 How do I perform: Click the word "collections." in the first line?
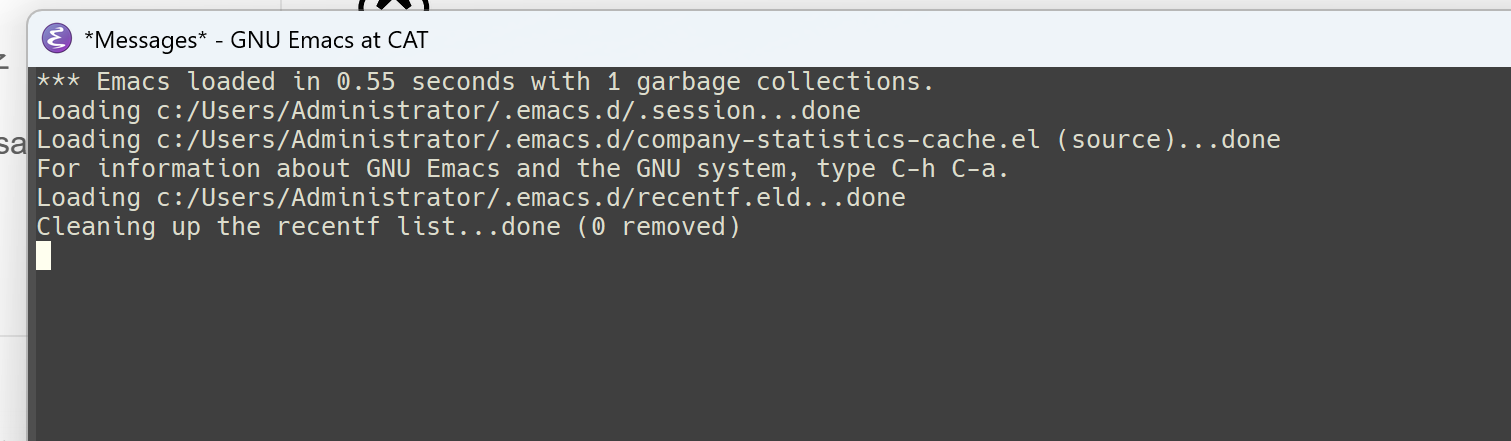(845, 81)
